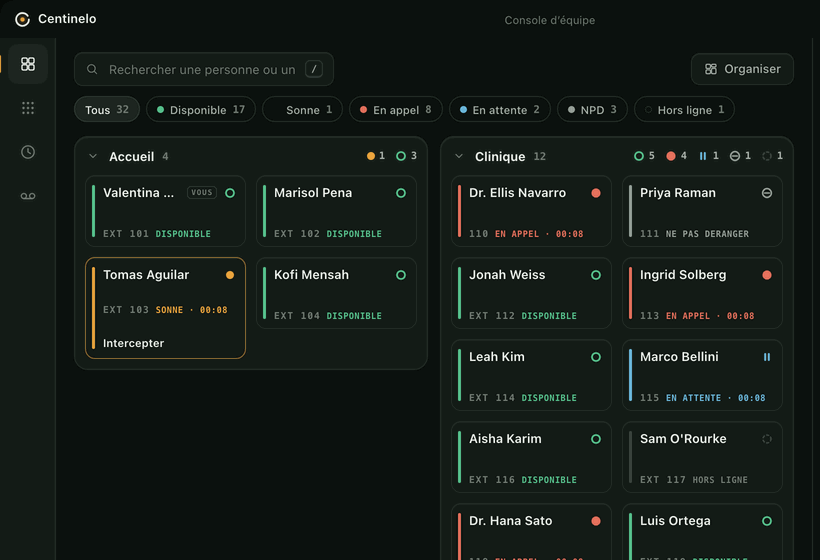Open Sam O'Rourke's card

702,457
